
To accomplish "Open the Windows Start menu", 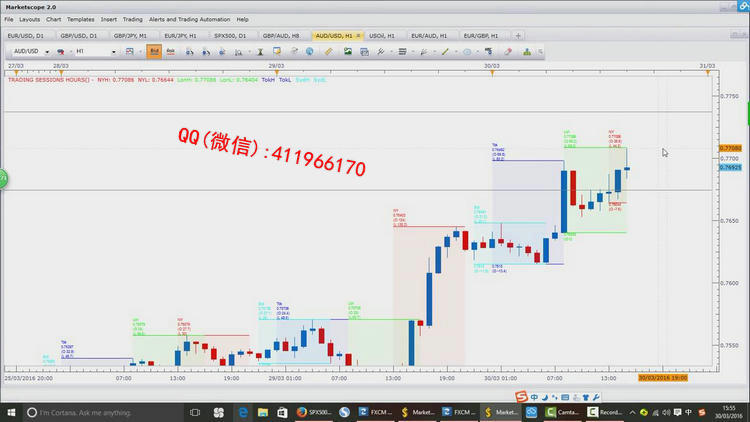I will point(11,412).
